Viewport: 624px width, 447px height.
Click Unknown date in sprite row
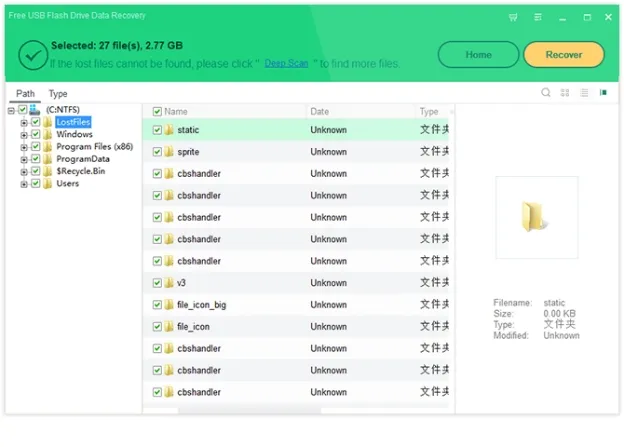pos(328,152)
